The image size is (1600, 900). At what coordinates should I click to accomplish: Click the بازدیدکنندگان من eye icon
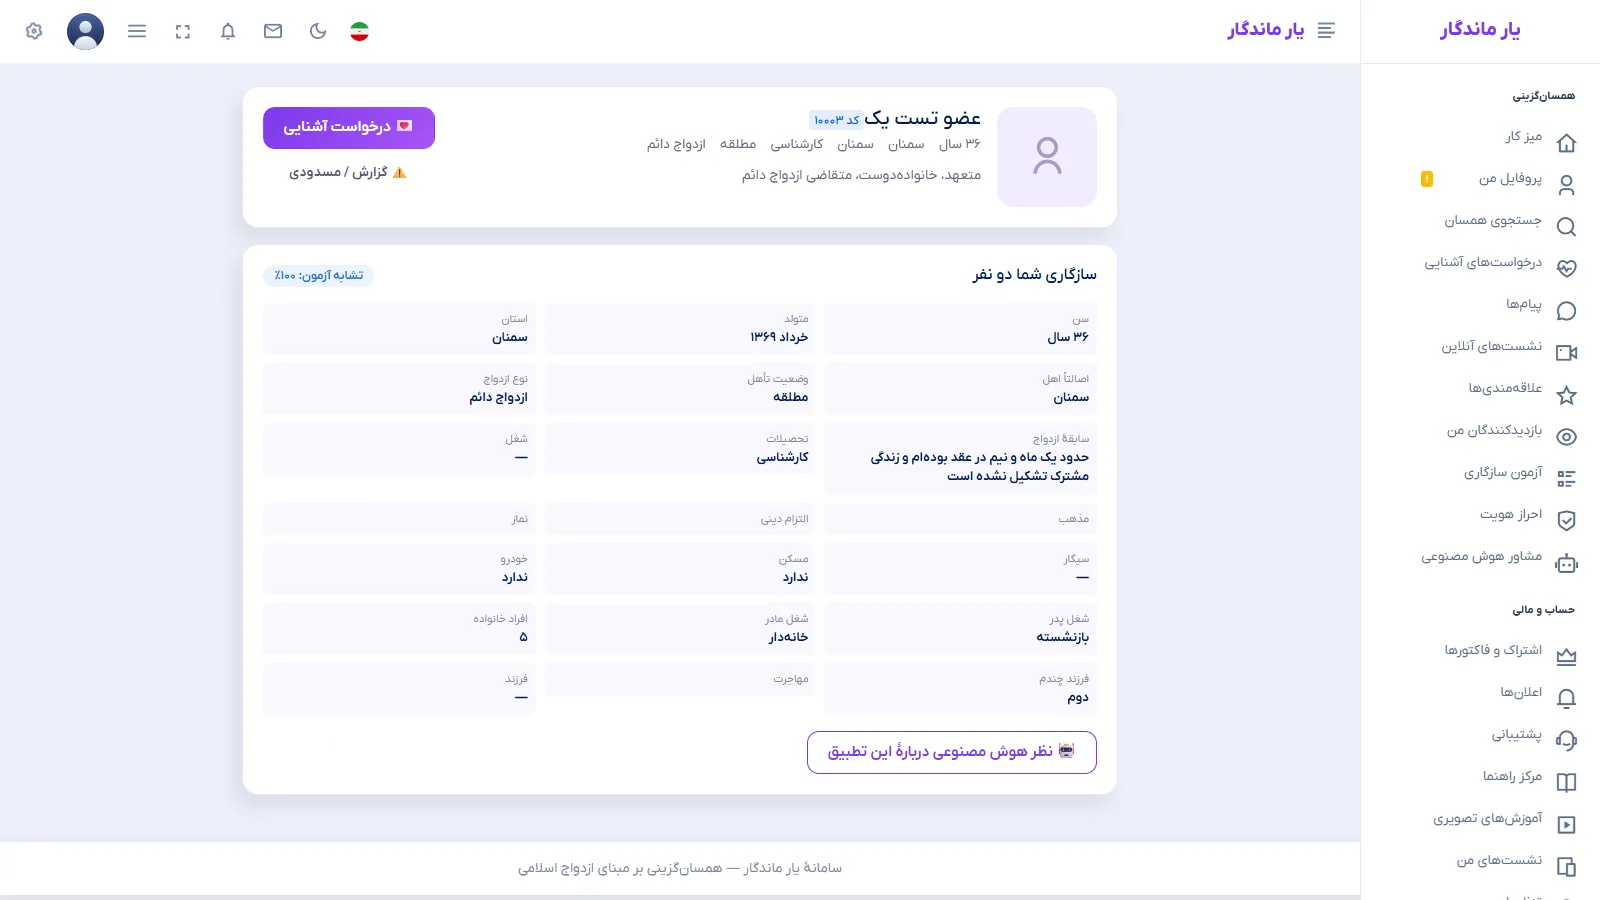1567,437
